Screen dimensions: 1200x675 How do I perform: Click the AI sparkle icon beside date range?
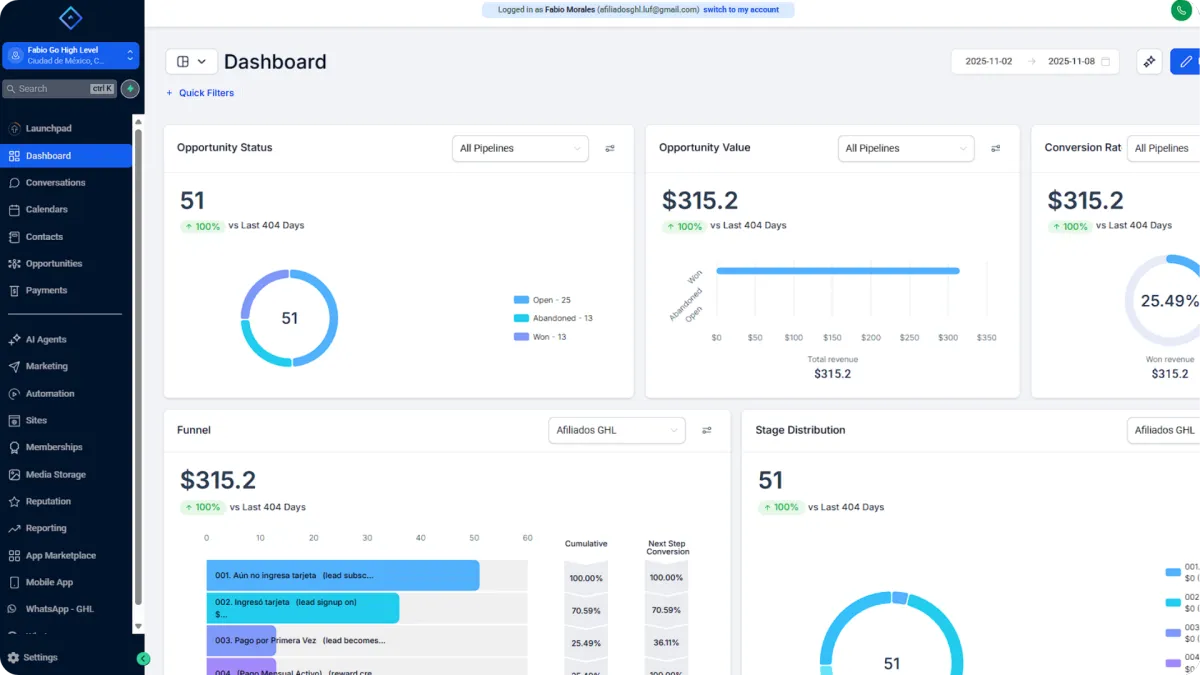click(1149, 62)
